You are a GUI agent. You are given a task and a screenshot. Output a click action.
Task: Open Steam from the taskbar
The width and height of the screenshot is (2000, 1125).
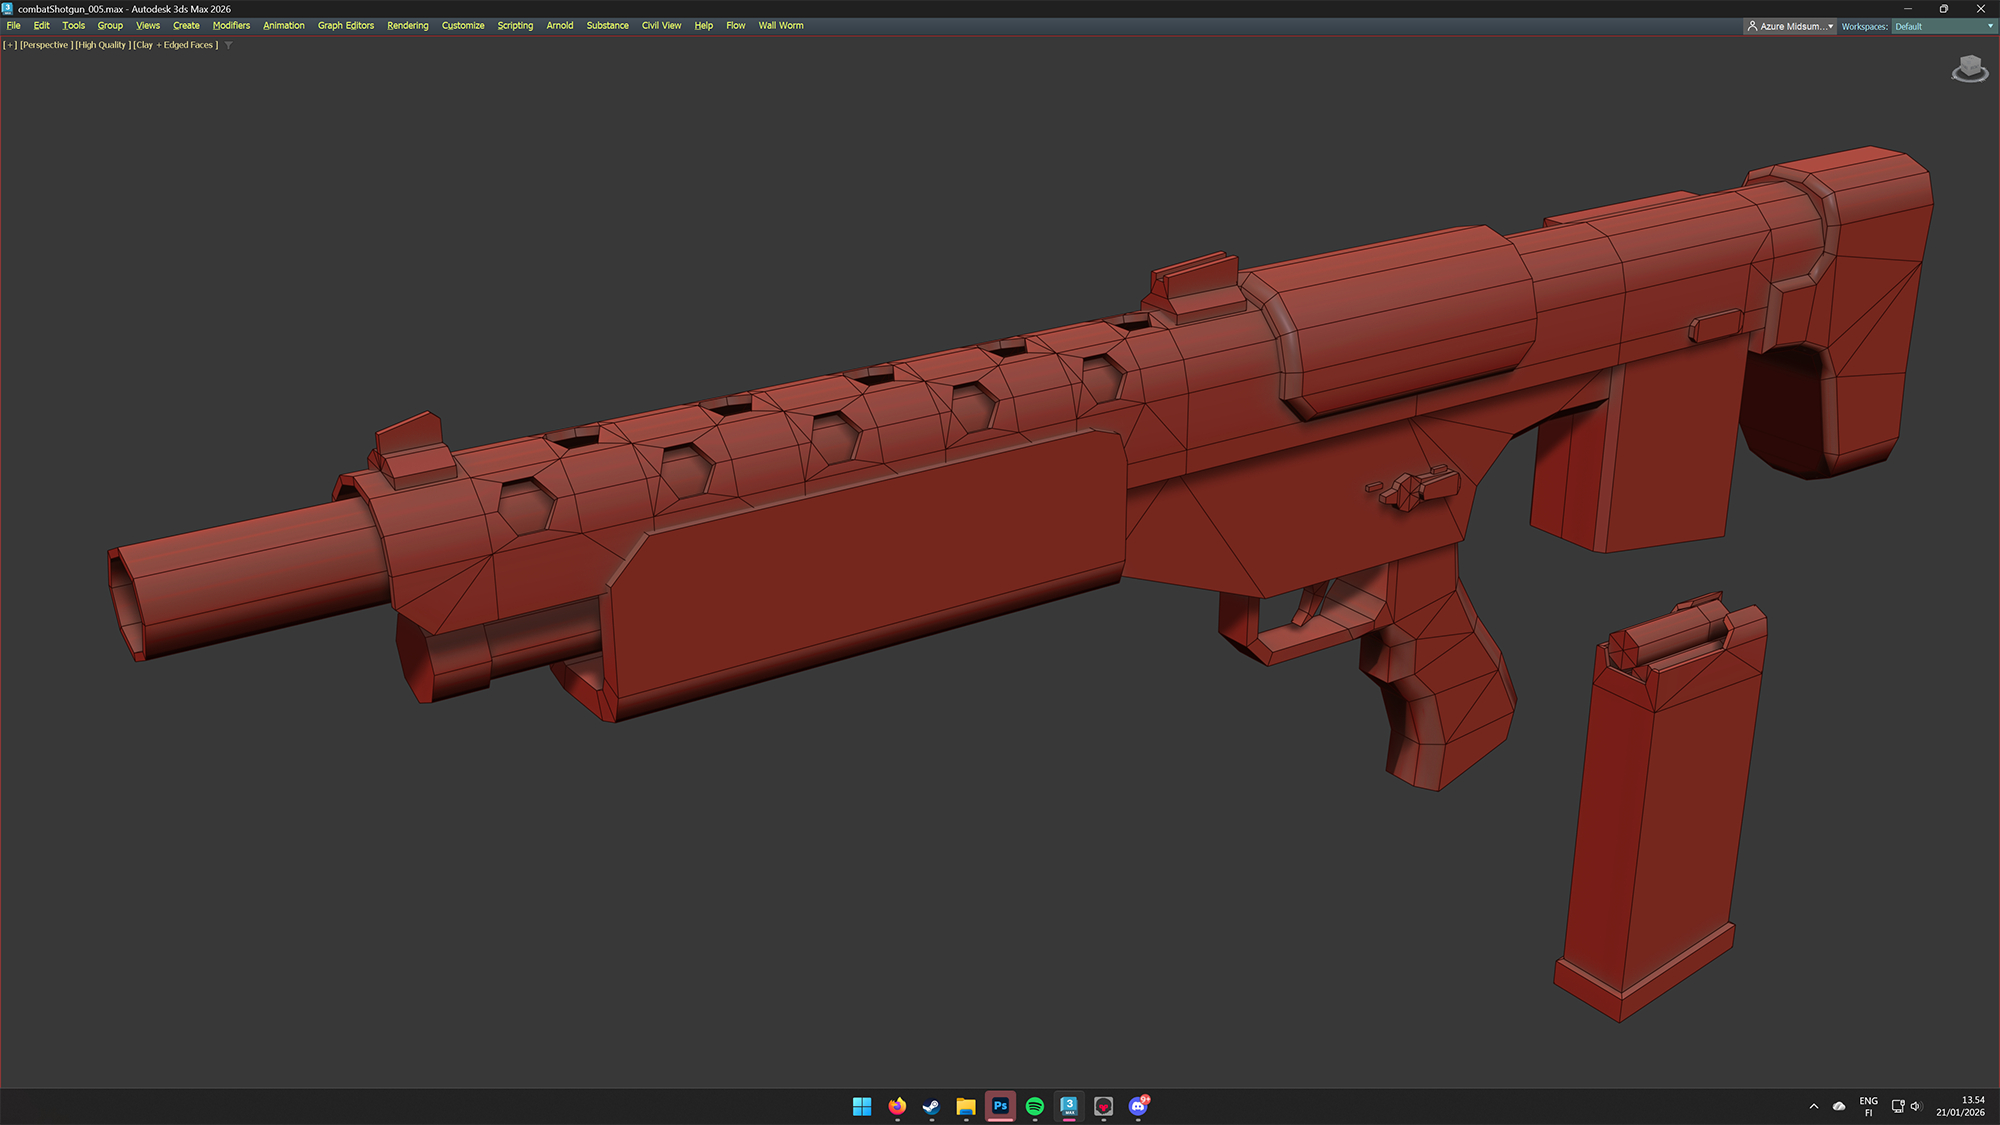pos(931,1105)
